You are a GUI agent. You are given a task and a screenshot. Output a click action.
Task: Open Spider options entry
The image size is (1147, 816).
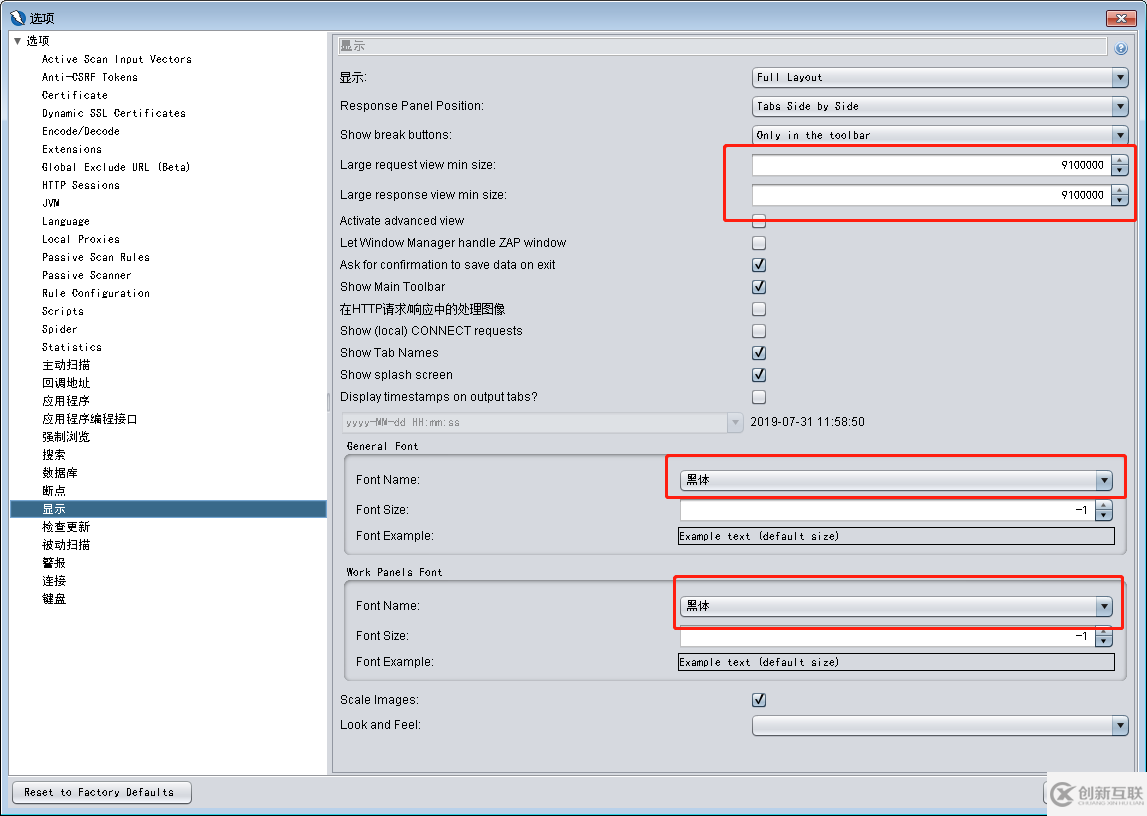(59, 329)
